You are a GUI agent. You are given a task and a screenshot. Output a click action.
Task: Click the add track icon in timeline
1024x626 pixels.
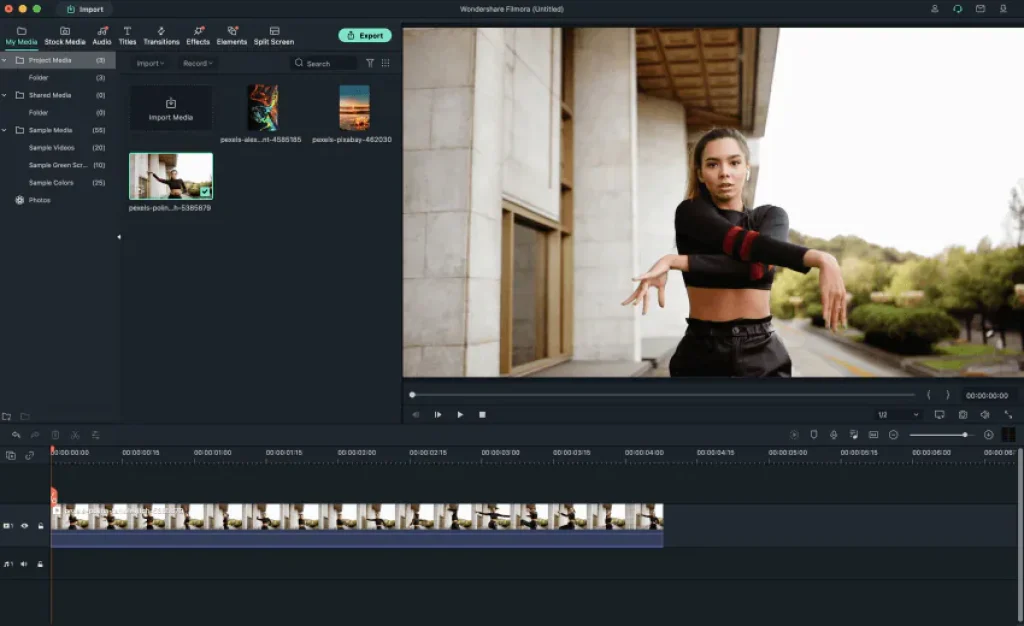[11, 456]
